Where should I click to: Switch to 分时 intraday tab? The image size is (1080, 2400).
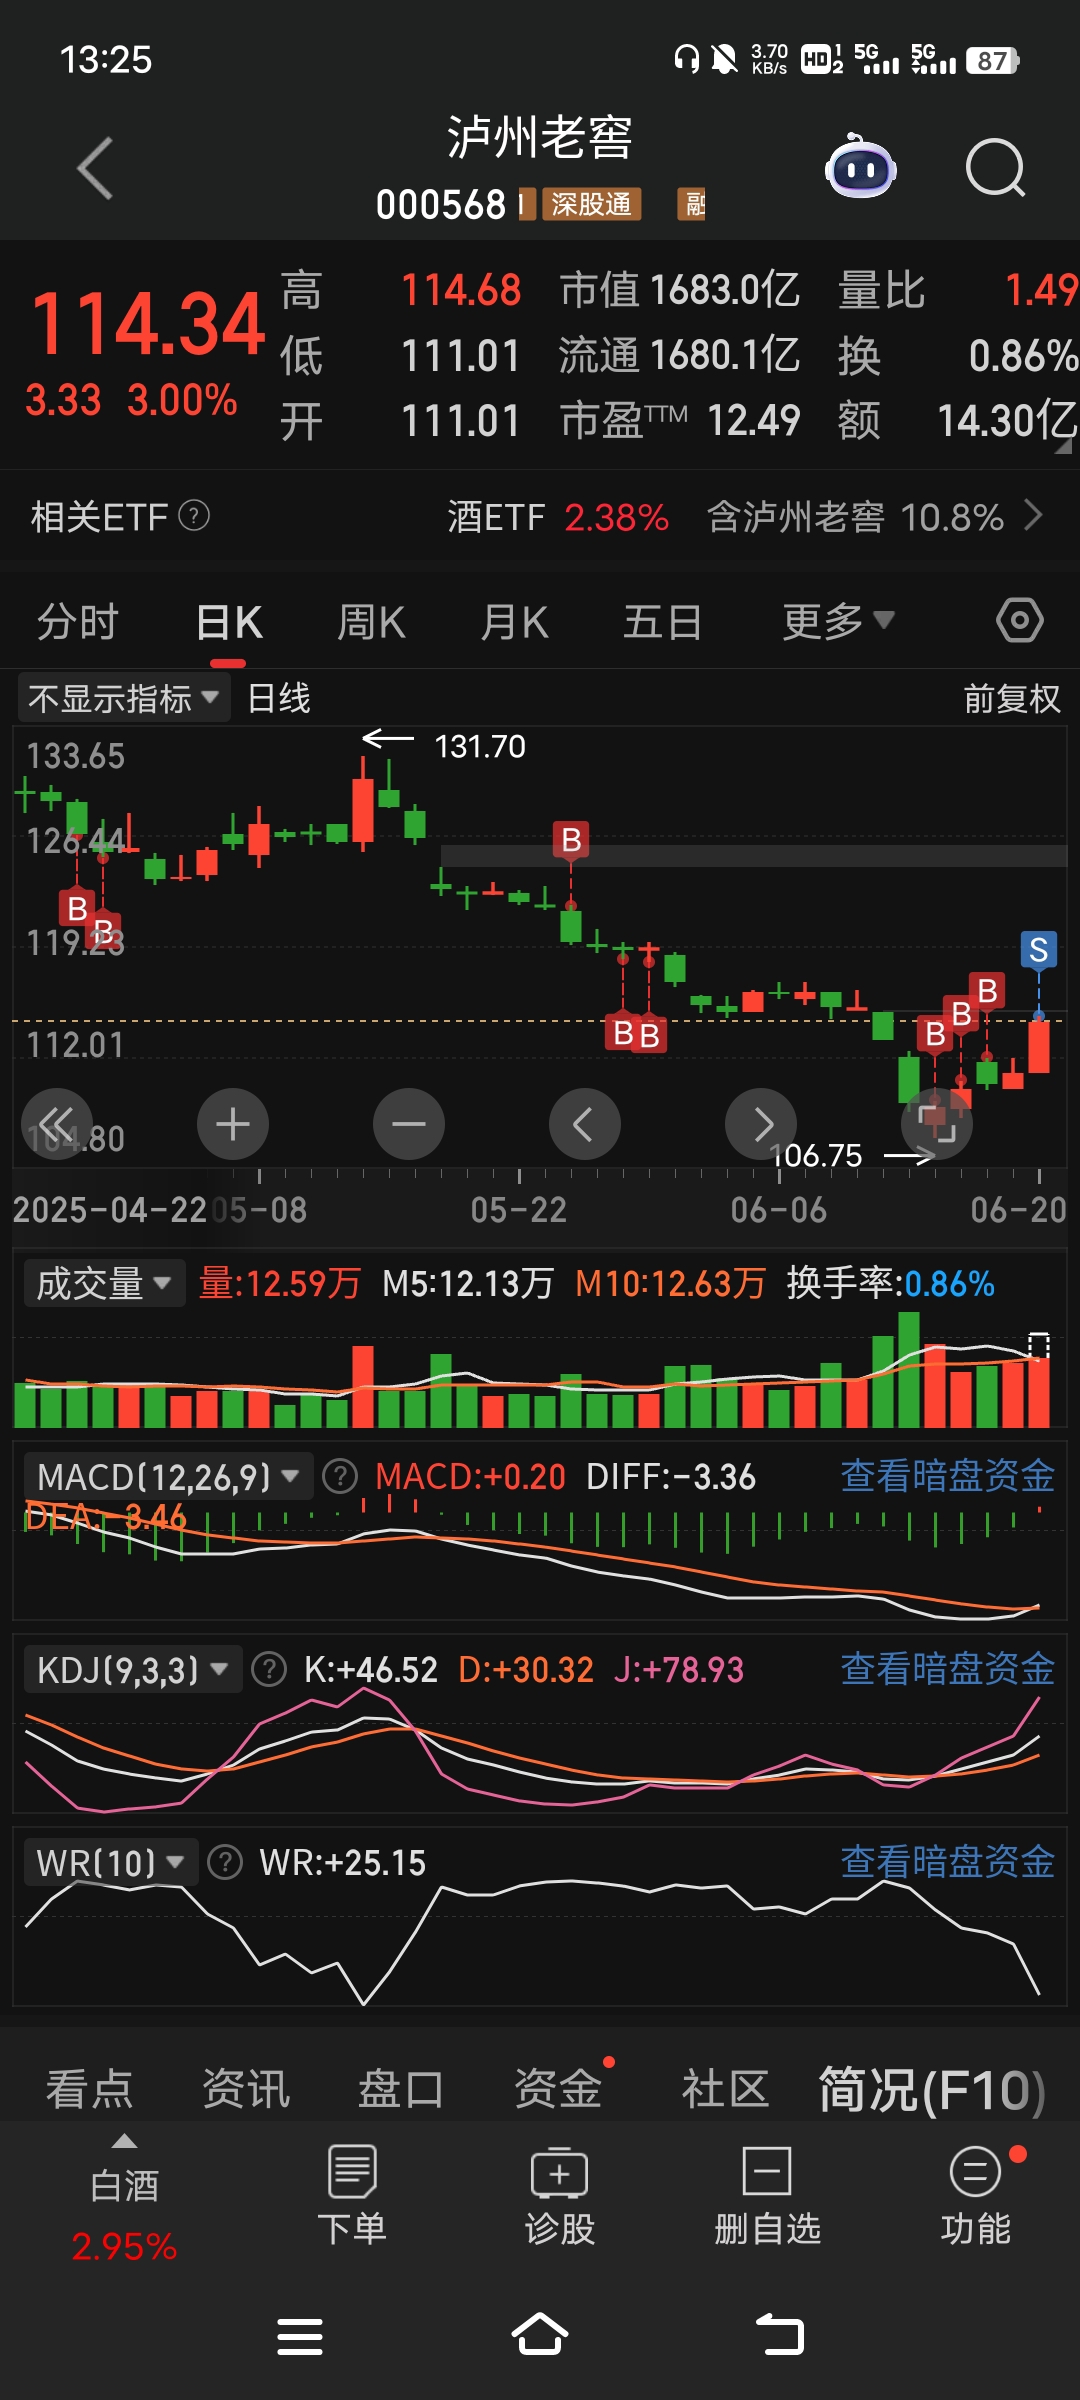[x=78, y=622]
